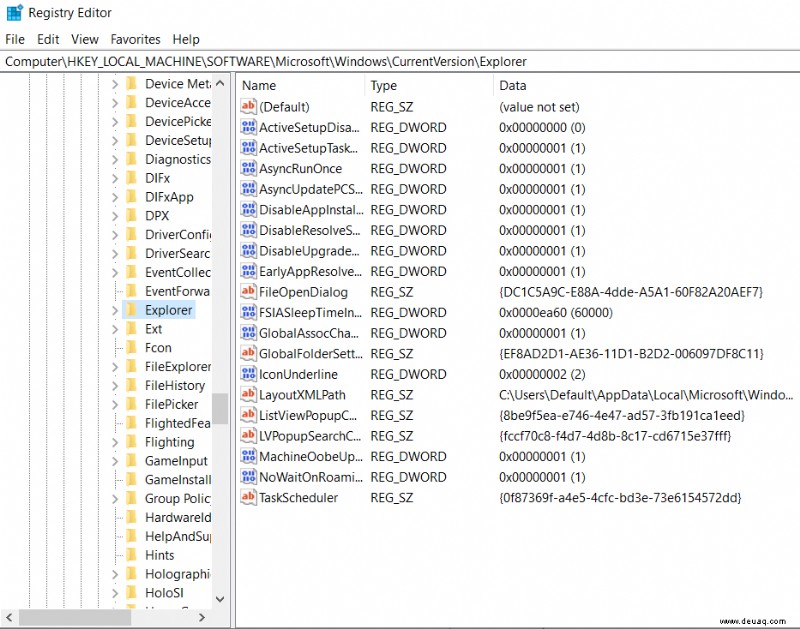Click the Explorer key folder icon
The image size is (800, 629).
(131, 310)
